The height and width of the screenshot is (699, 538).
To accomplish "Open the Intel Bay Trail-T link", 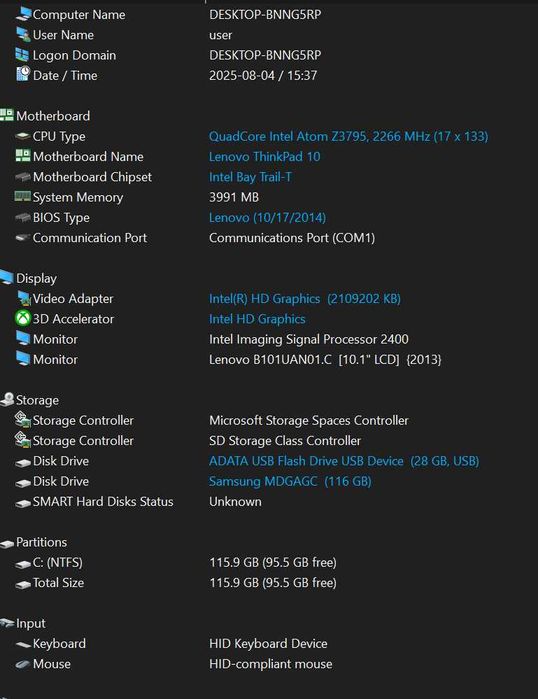I will tap(251, 177).
